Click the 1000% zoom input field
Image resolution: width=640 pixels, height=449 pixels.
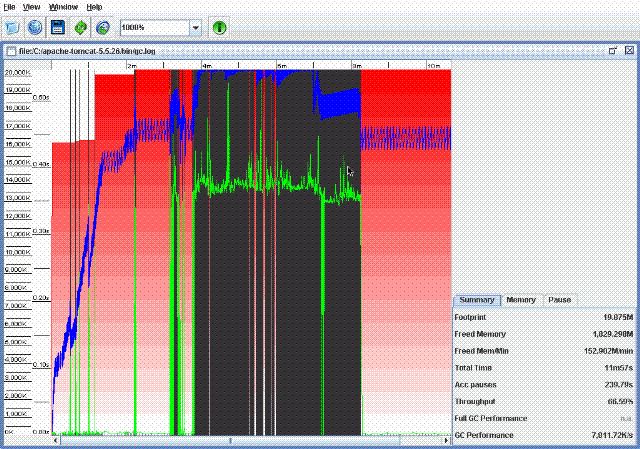pyautogui.click(x=155, y=28)
